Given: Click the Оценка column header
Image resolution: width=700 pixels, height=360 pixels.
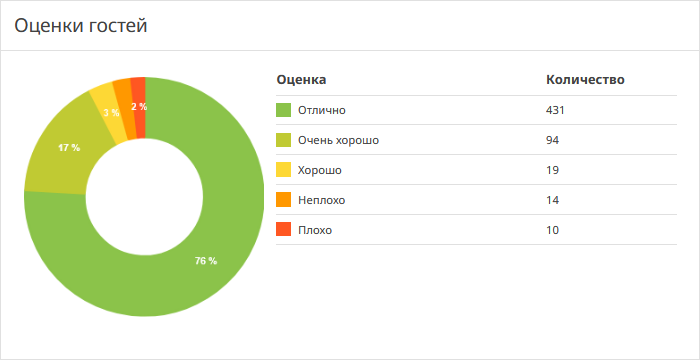Looking at the screenshot, I should pyautogui.click(x=301, y=80).
